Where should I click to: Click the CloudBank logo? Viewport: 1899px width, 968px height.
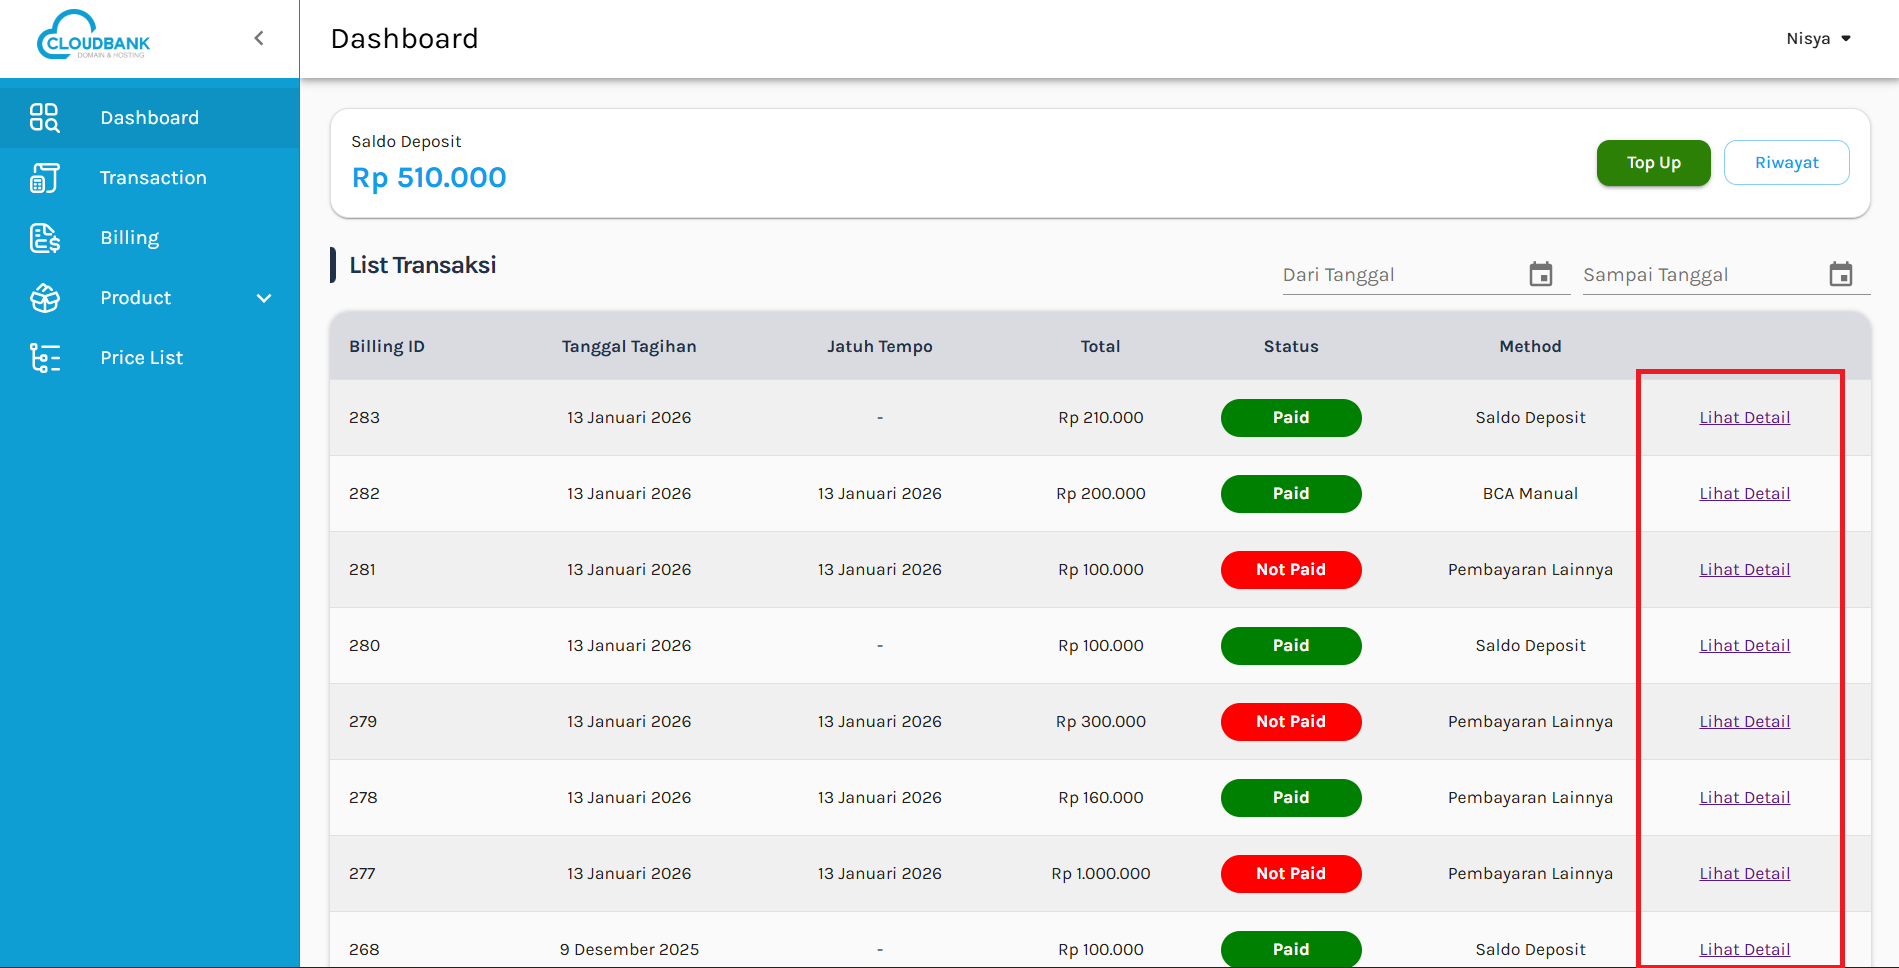pyautogui.click(x=94, y=37)
